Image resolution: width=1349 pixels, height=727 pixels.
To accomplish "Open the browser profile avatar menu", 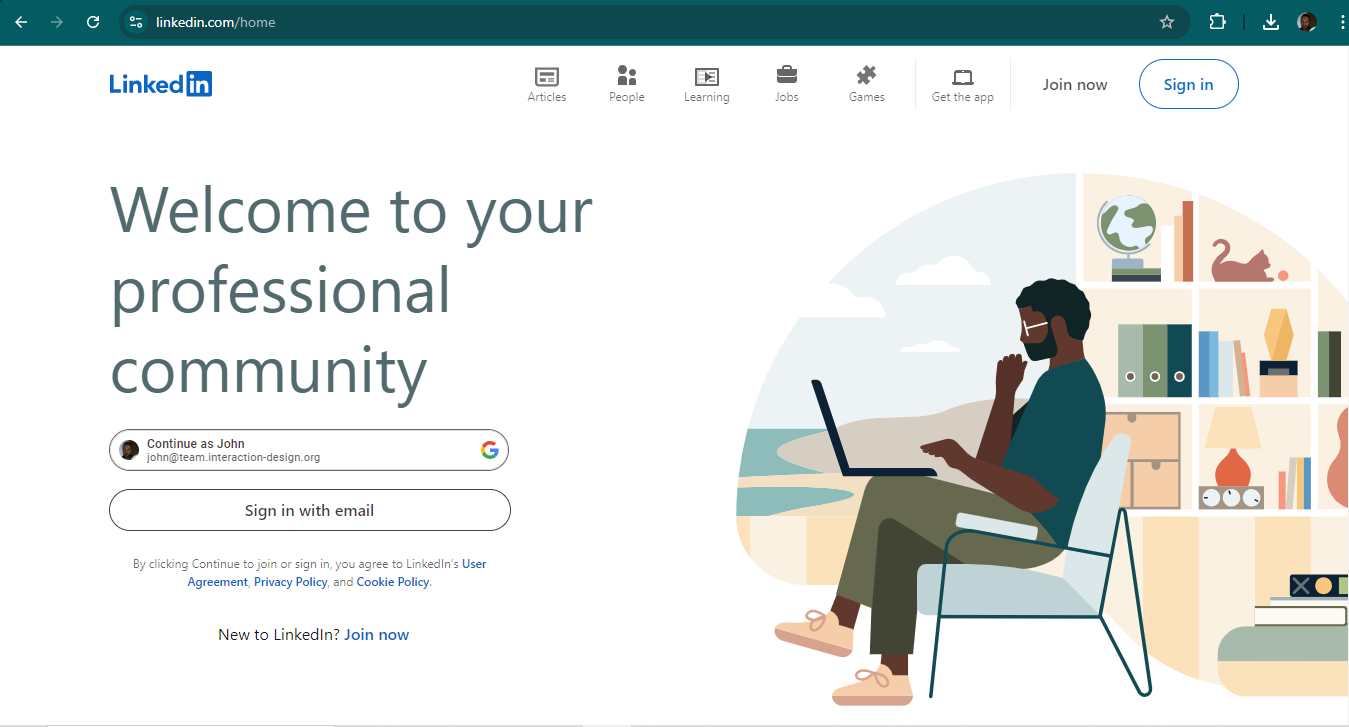I will (x=1306, y=21).
